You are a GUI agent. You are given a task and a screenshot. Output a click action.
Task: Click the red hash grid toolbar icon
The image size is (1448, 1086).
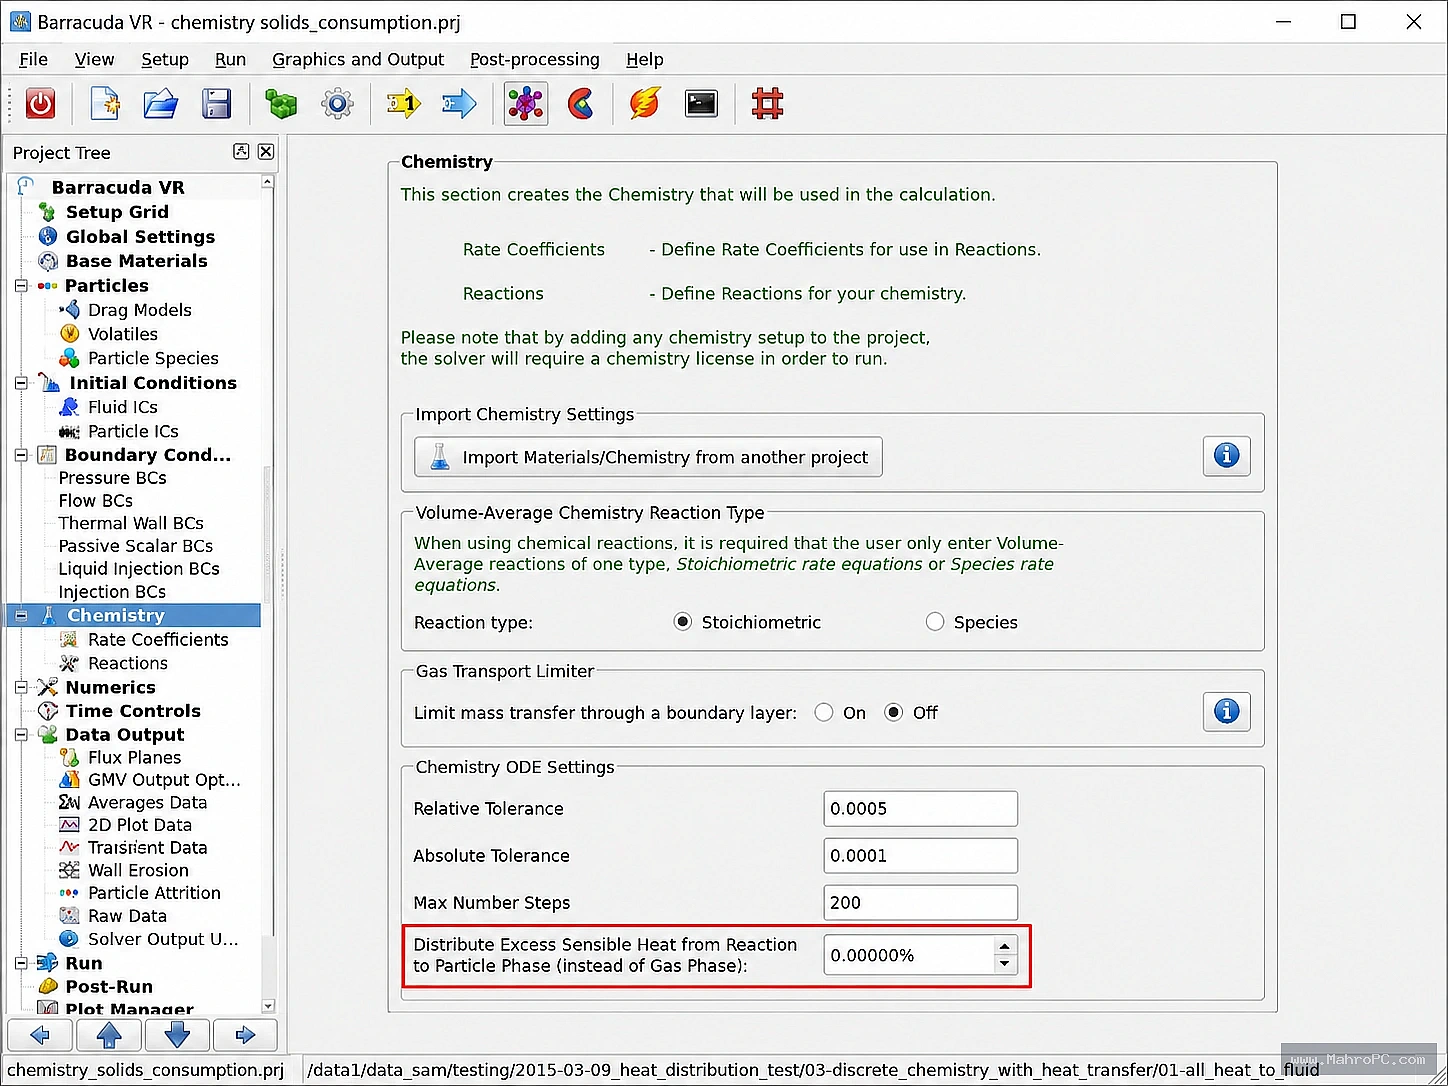tap(767, 103)
